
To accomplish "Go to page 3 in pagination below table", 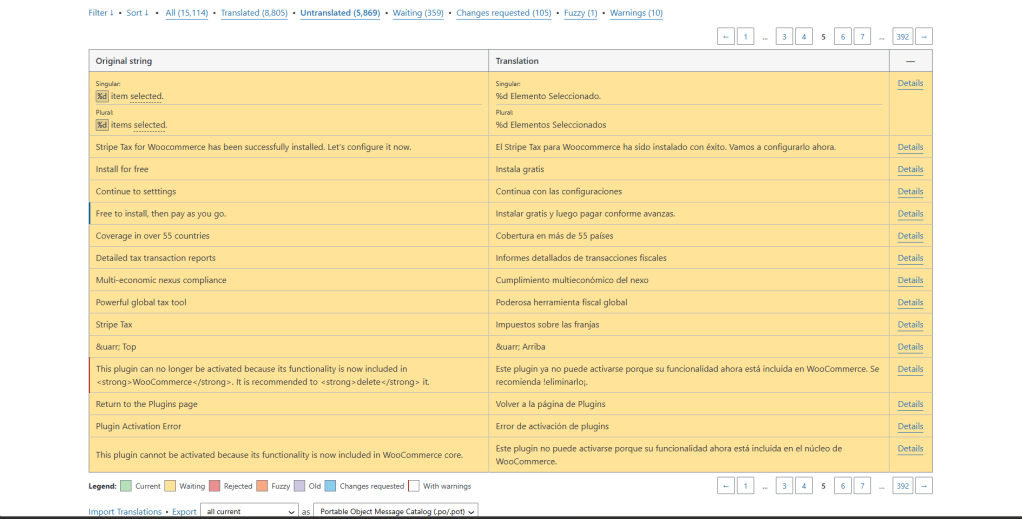I will point(785,486).
